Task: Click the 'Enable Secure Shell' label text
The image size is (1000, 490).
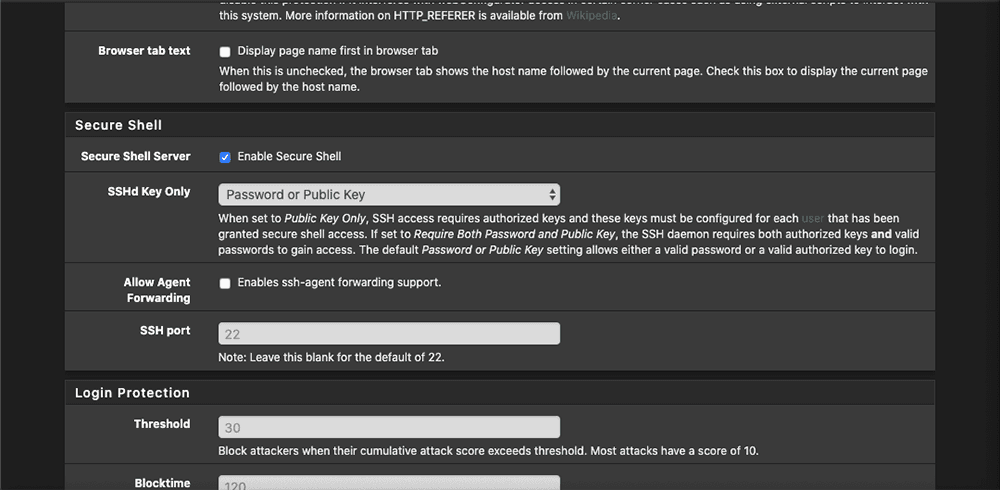Action: (x=289, y=156)
